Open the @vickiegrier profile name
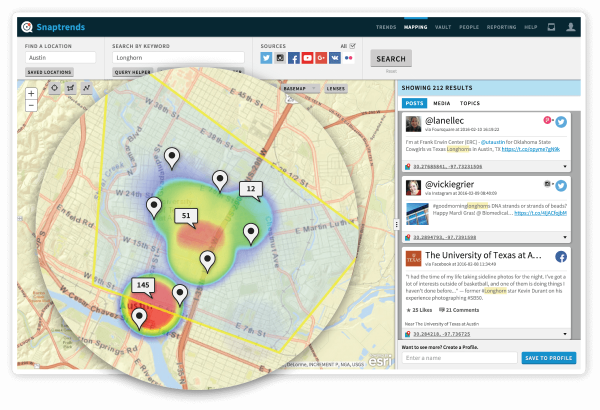The height and width of the screenshot is (410, 600). (x=450, y=185)
